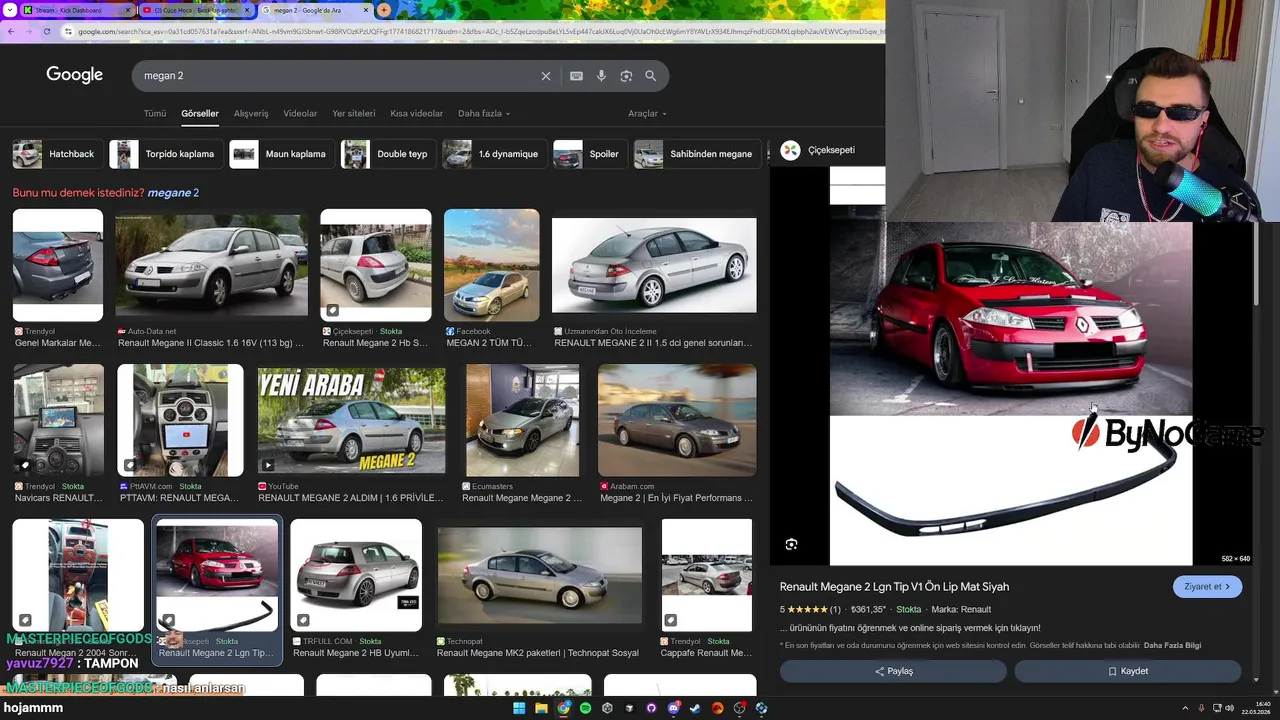The height and width of the screenshot is (720, 1280).
Task: Open the Arabam.com Megane 2 thumbnail
Action: click(x=677, y=420)
